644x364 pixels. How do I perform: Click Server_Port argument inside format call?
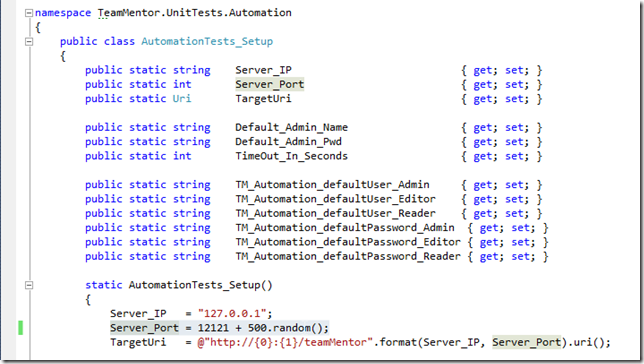click(x=527, y=342)
